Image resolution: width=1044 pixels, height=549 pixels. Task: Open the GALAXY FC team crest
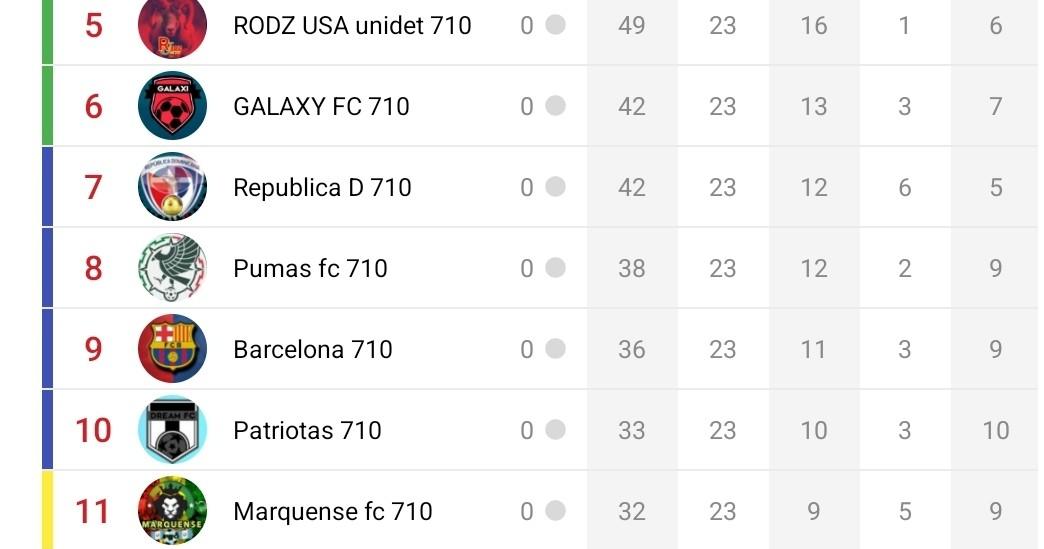172,106
